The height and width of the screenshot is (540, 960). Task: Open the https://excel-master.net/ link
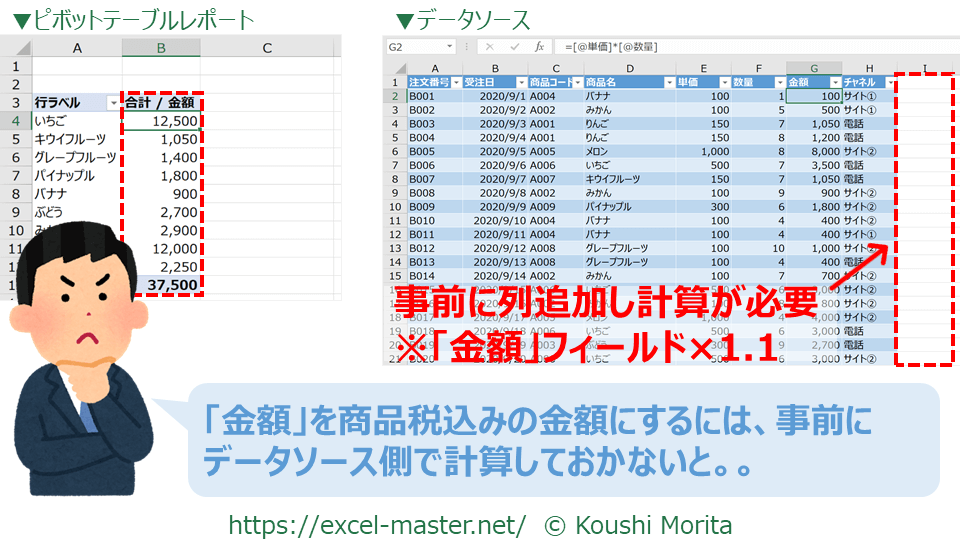tap(377, 524)
